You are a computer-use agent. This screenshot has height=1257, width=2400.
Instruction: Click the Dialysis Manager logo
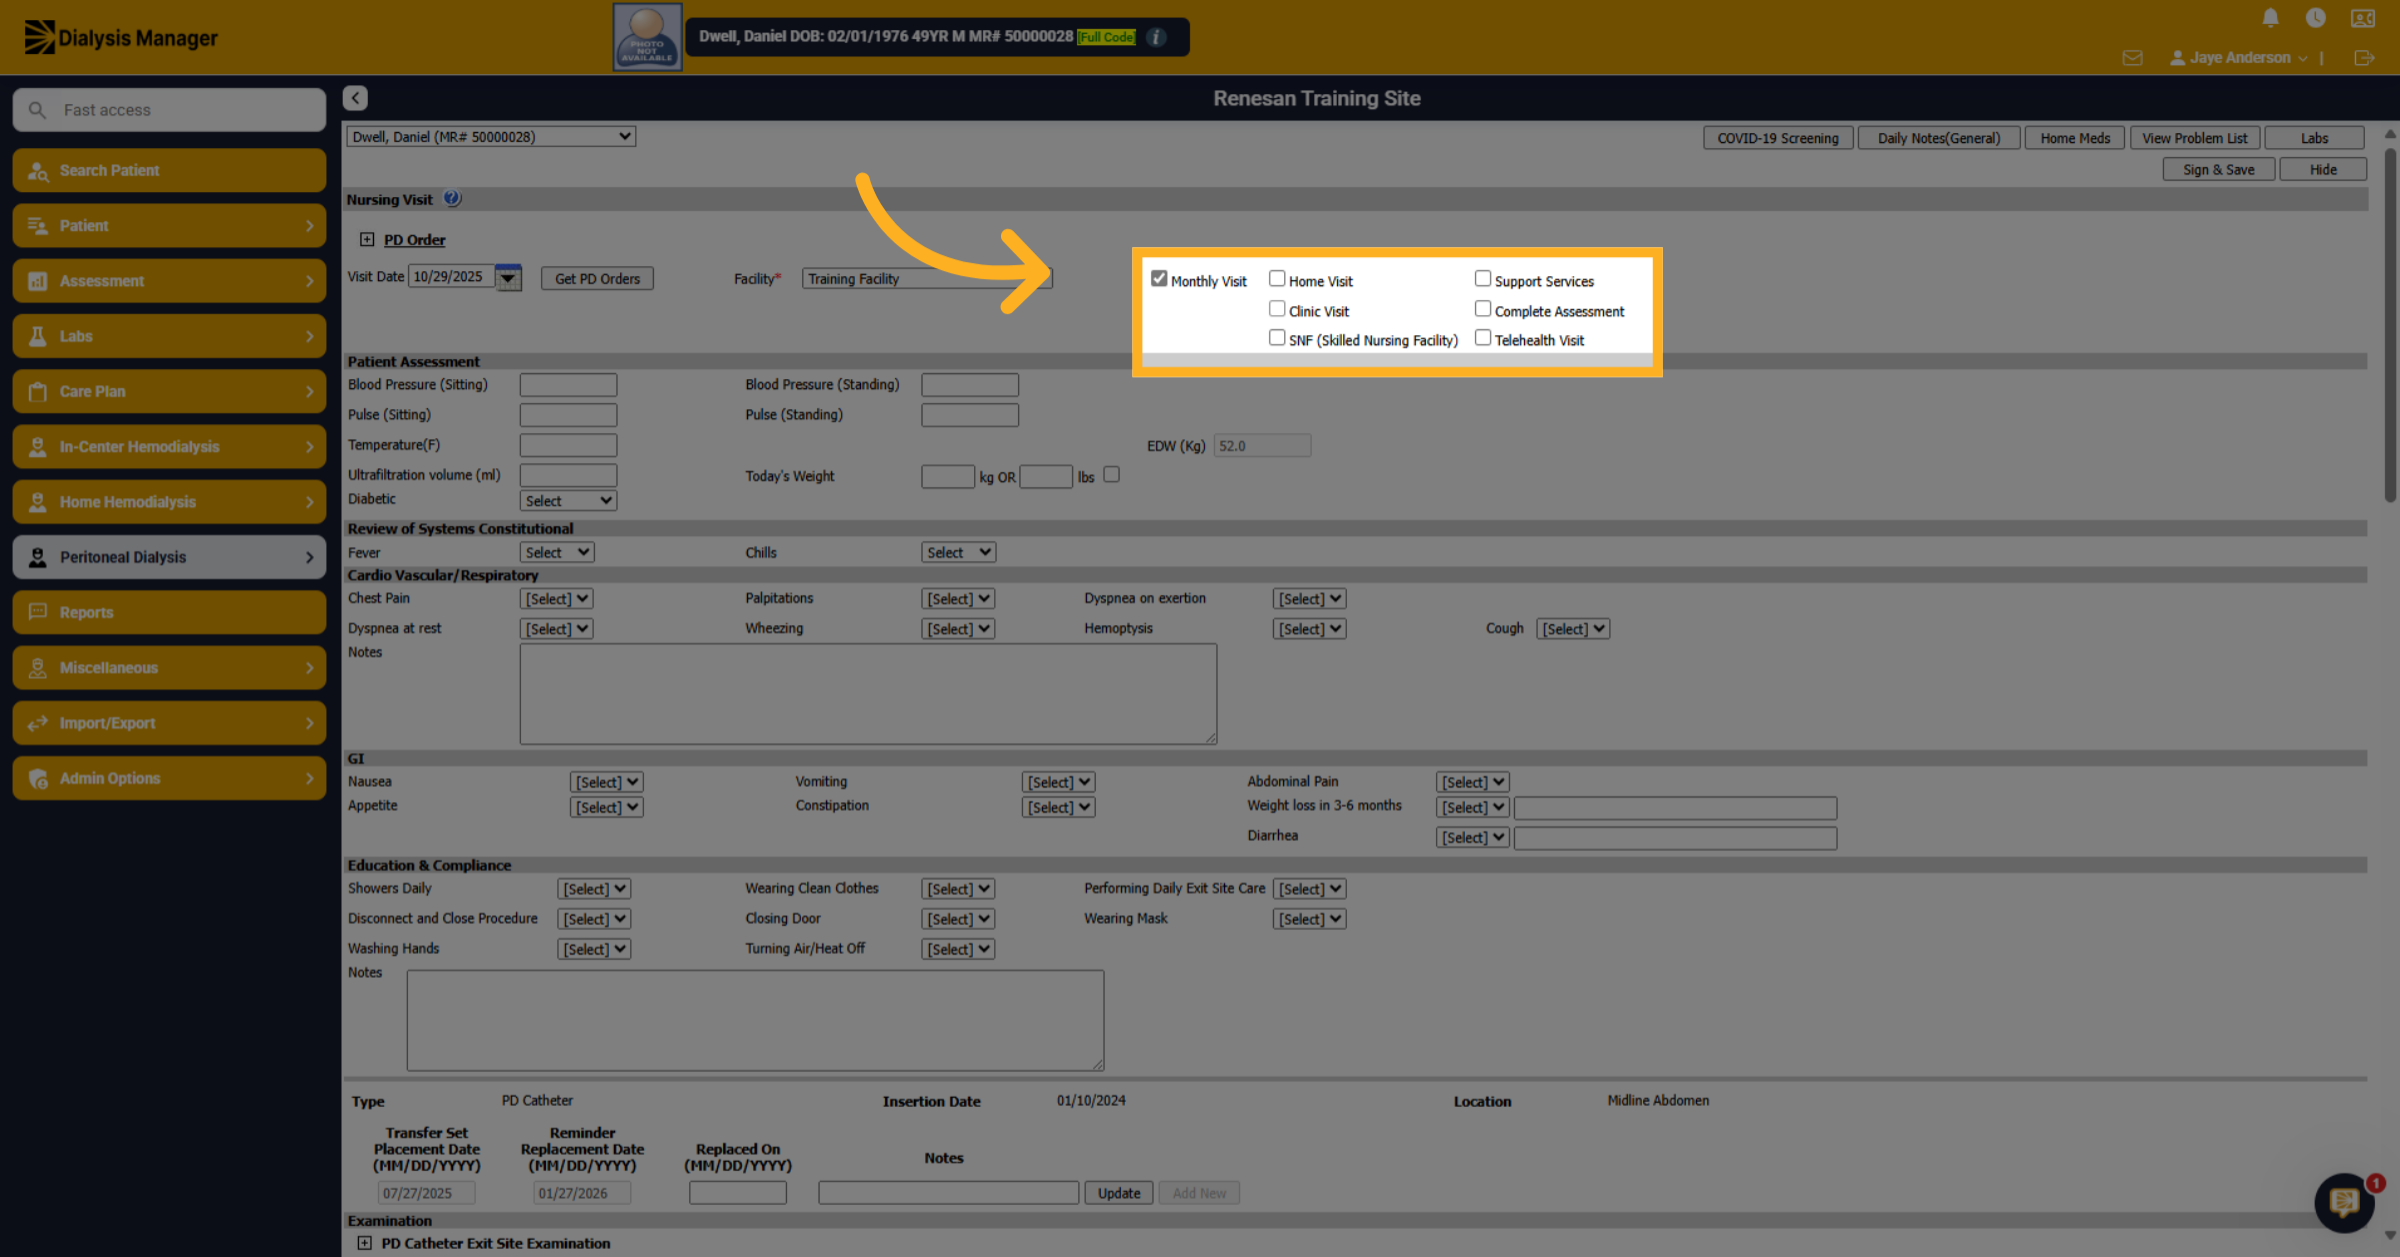pos(121,38)
